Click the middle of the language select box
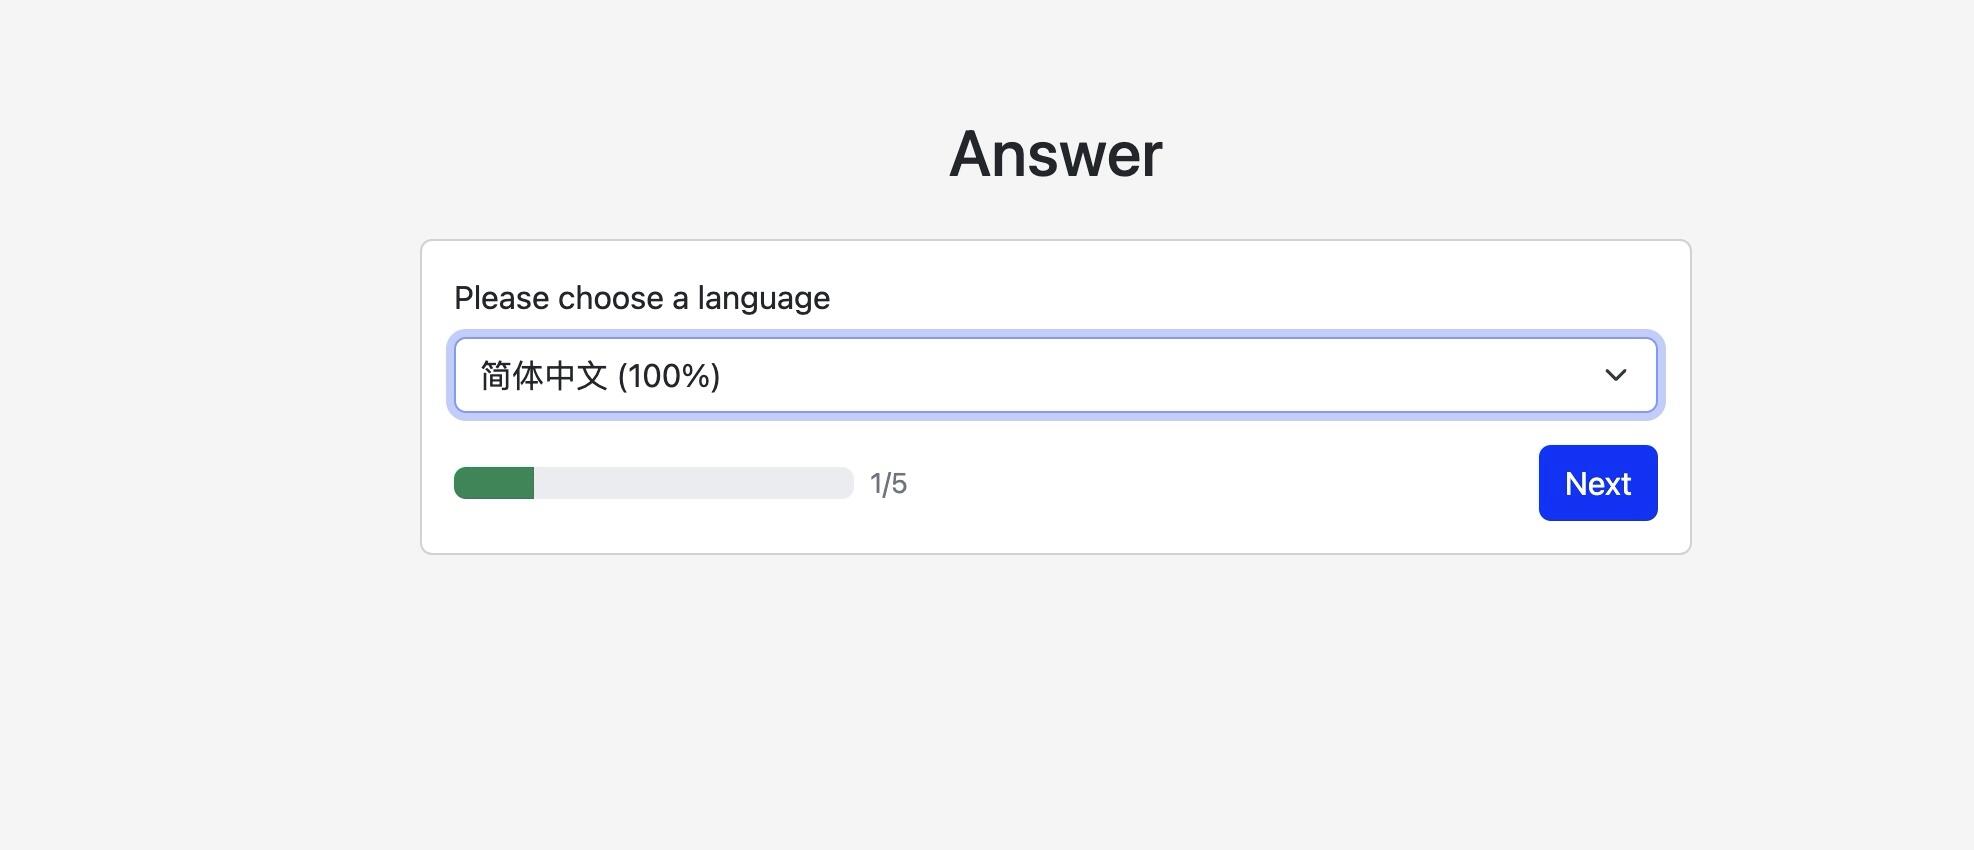 pos(1055,375)
